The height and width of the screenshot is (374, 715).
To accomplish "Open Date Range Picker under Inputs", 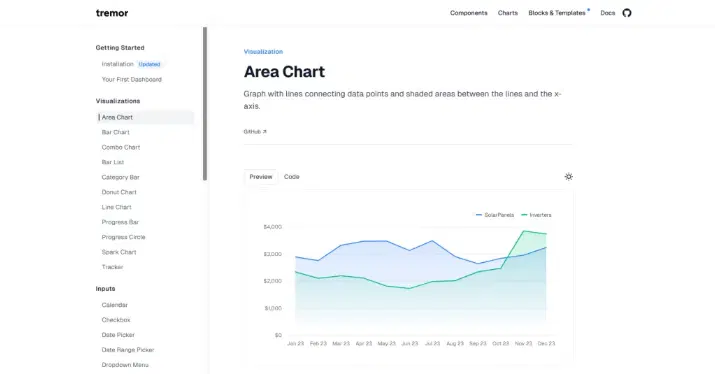I will click(x=128, y=350).
